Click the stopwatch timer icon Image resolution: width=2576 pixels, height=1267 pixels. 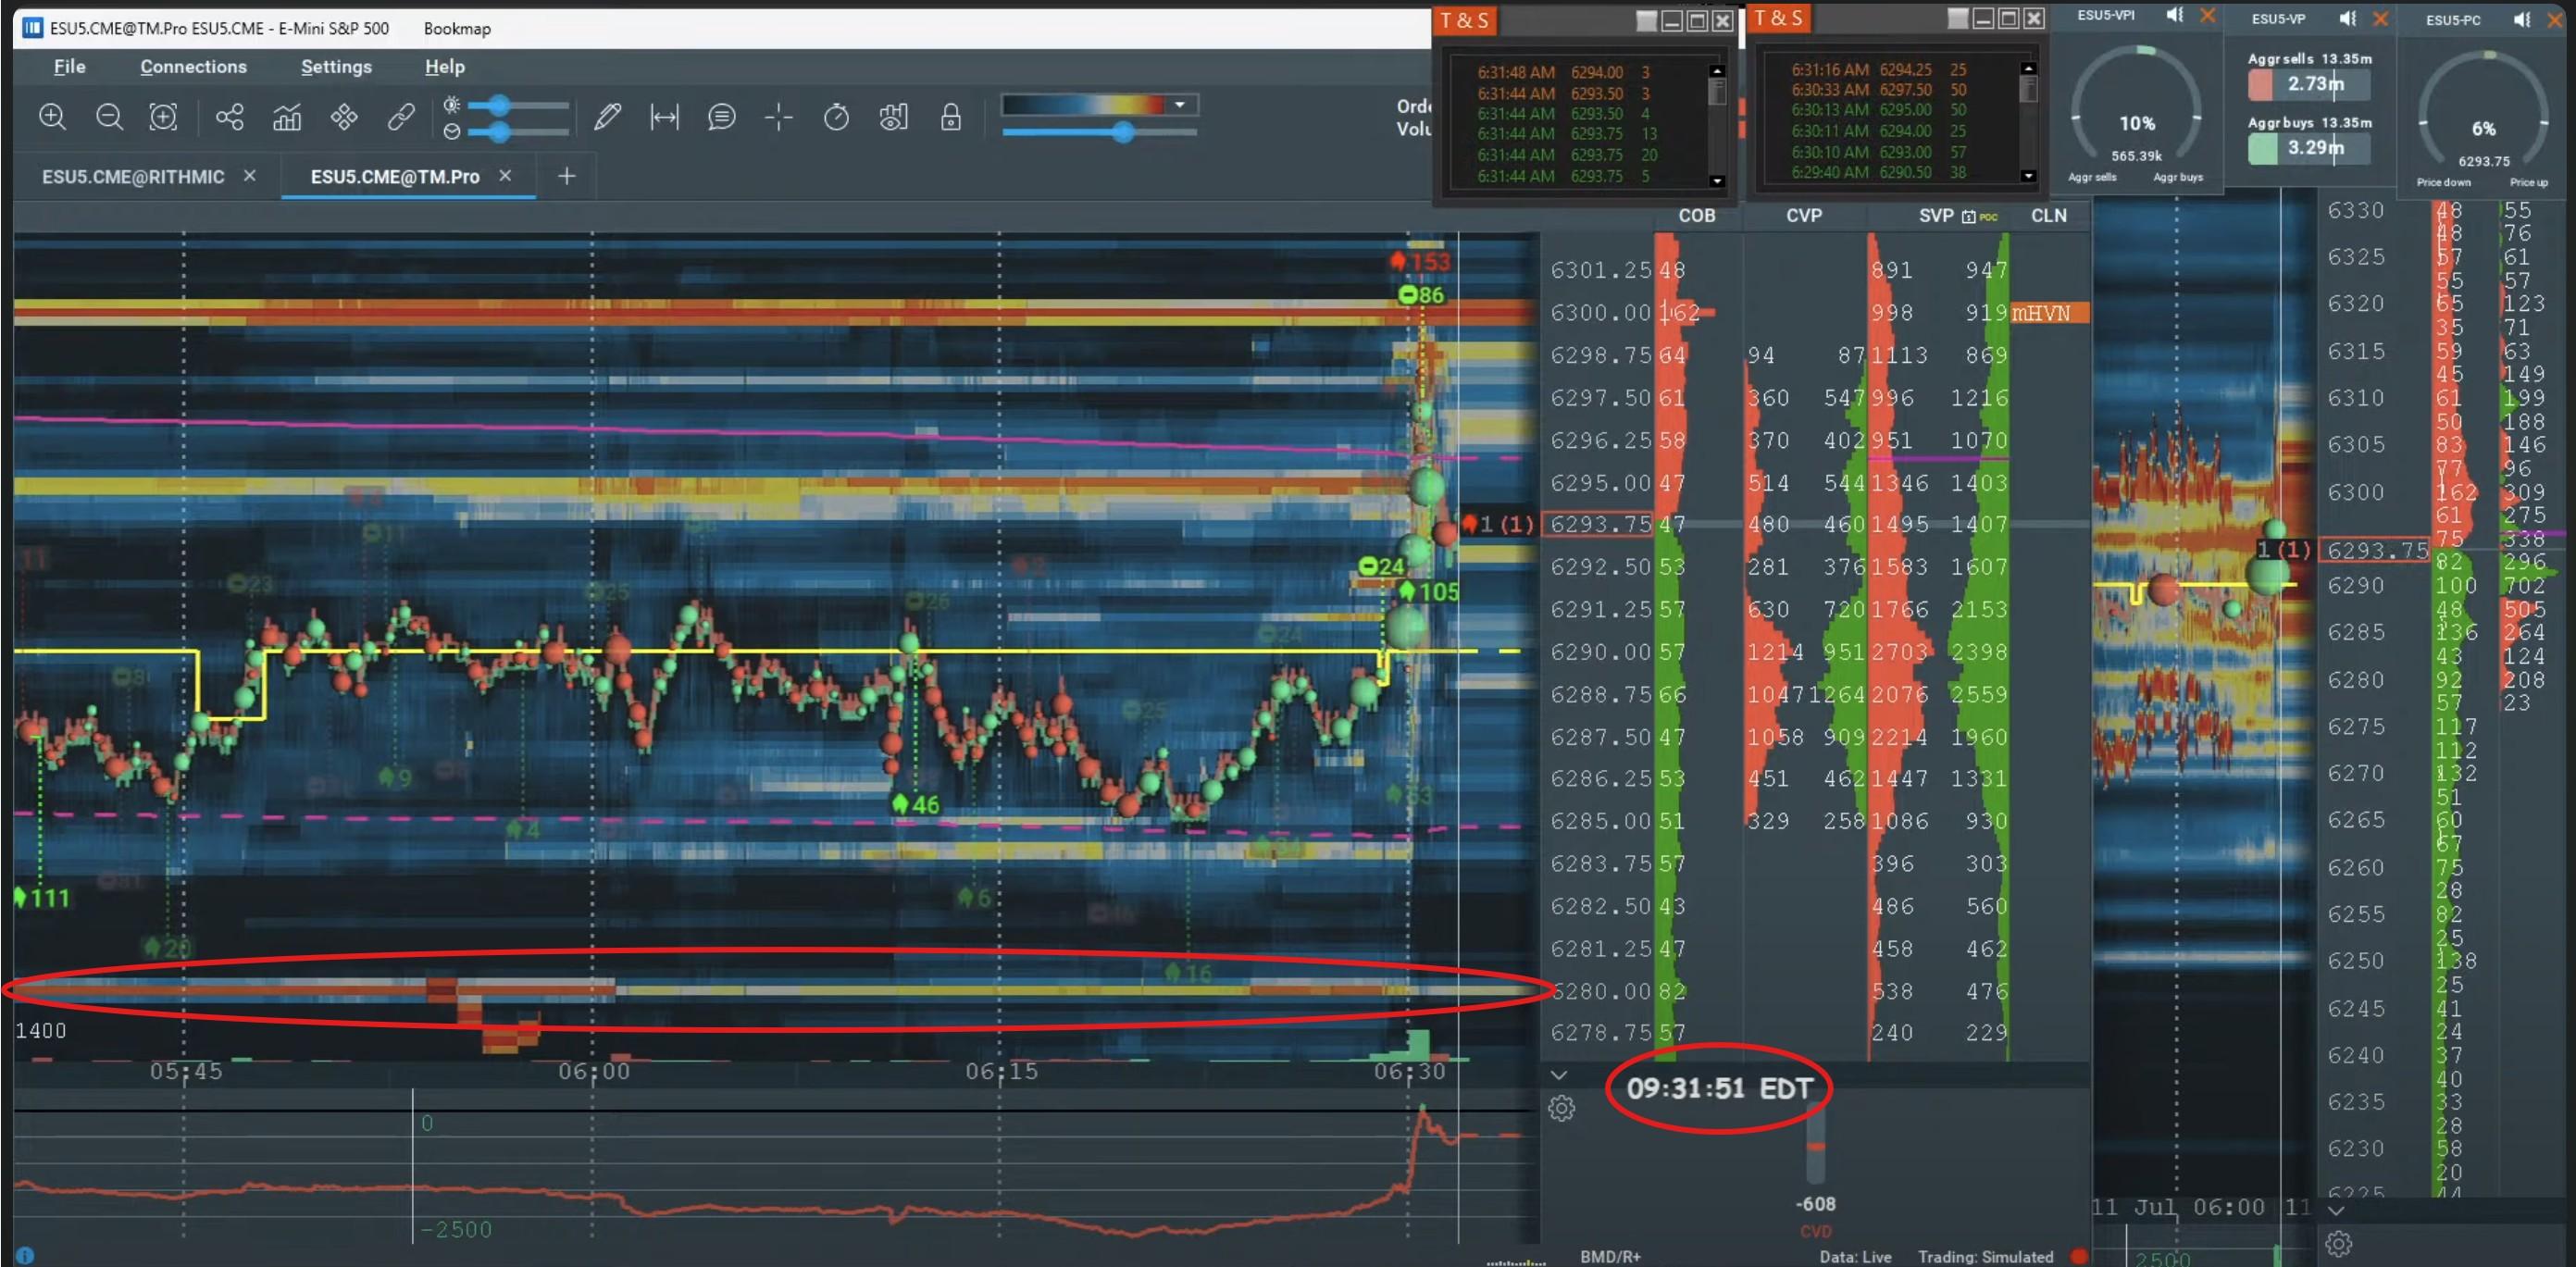(x=836, y=117)
